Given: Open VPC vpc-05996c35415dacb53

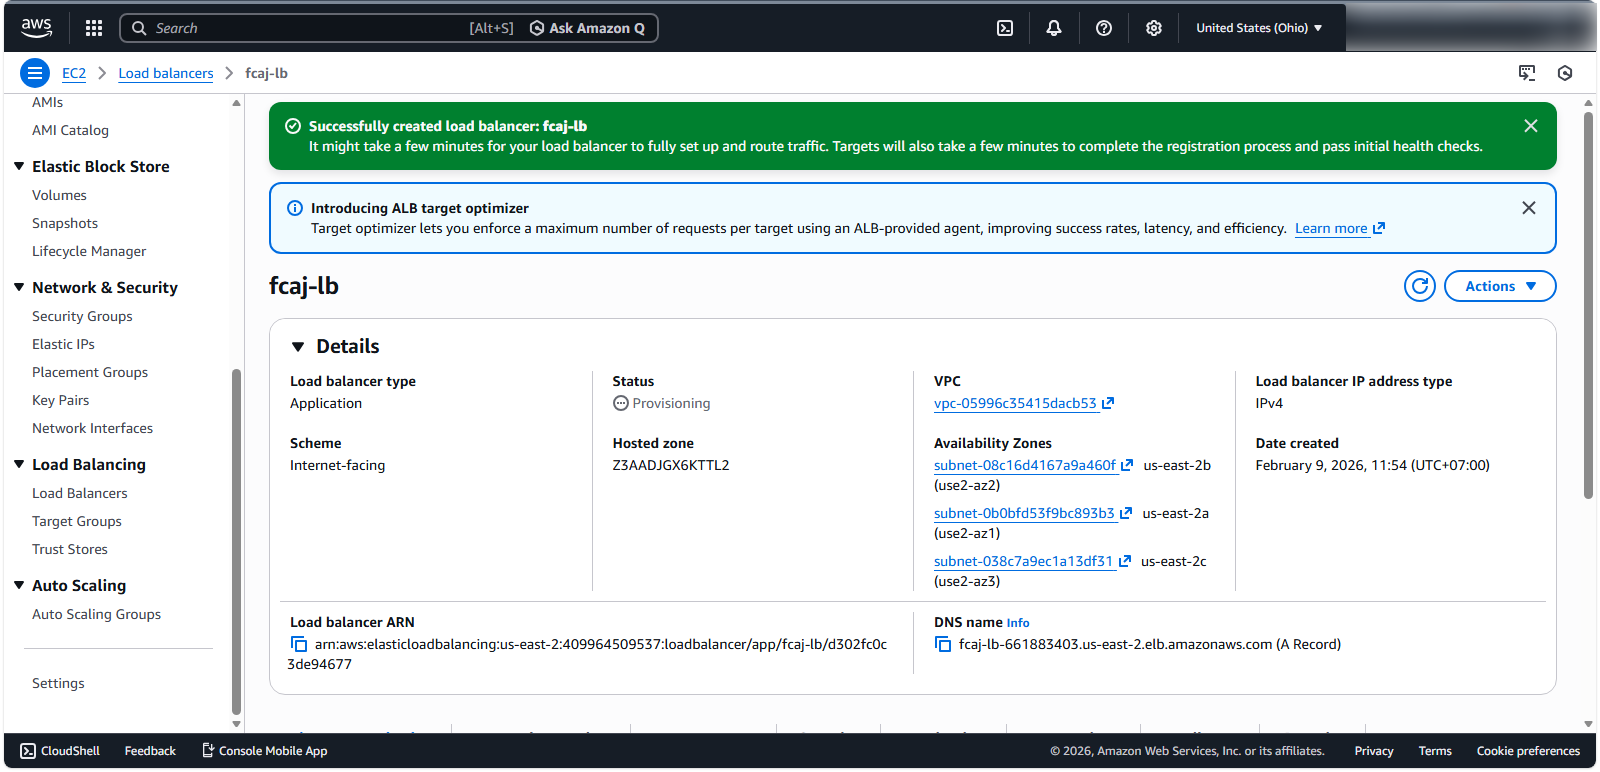Looking at the screenshot, I should pyautogui.click(x=1015, y=403).
